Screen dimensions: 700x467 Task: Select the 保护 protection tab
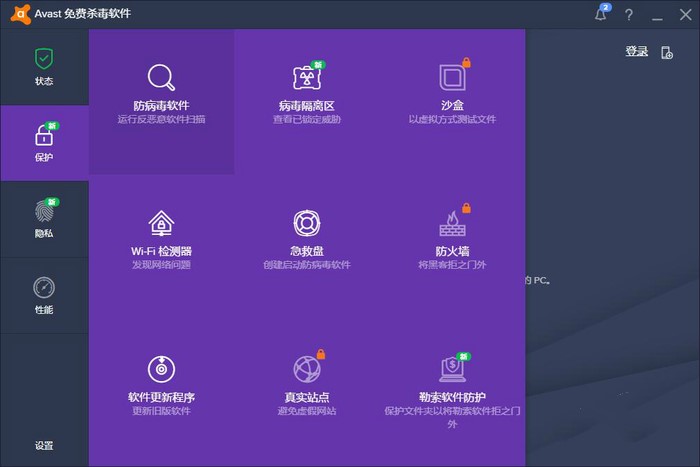point(44,142)
